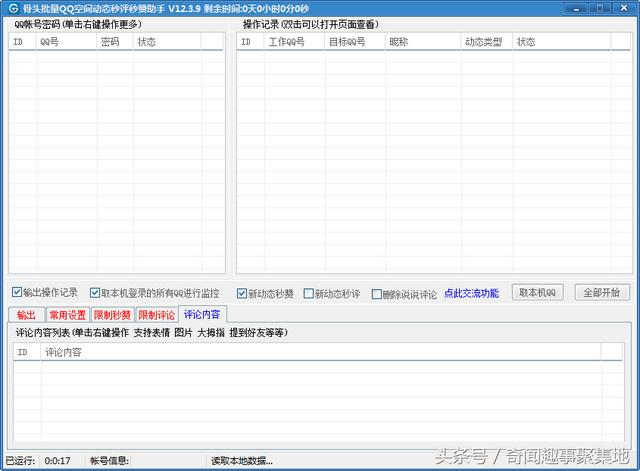Select the 评论内容 tab
The height and width of the screenshot is (471, 640).
tap(202, 314)
